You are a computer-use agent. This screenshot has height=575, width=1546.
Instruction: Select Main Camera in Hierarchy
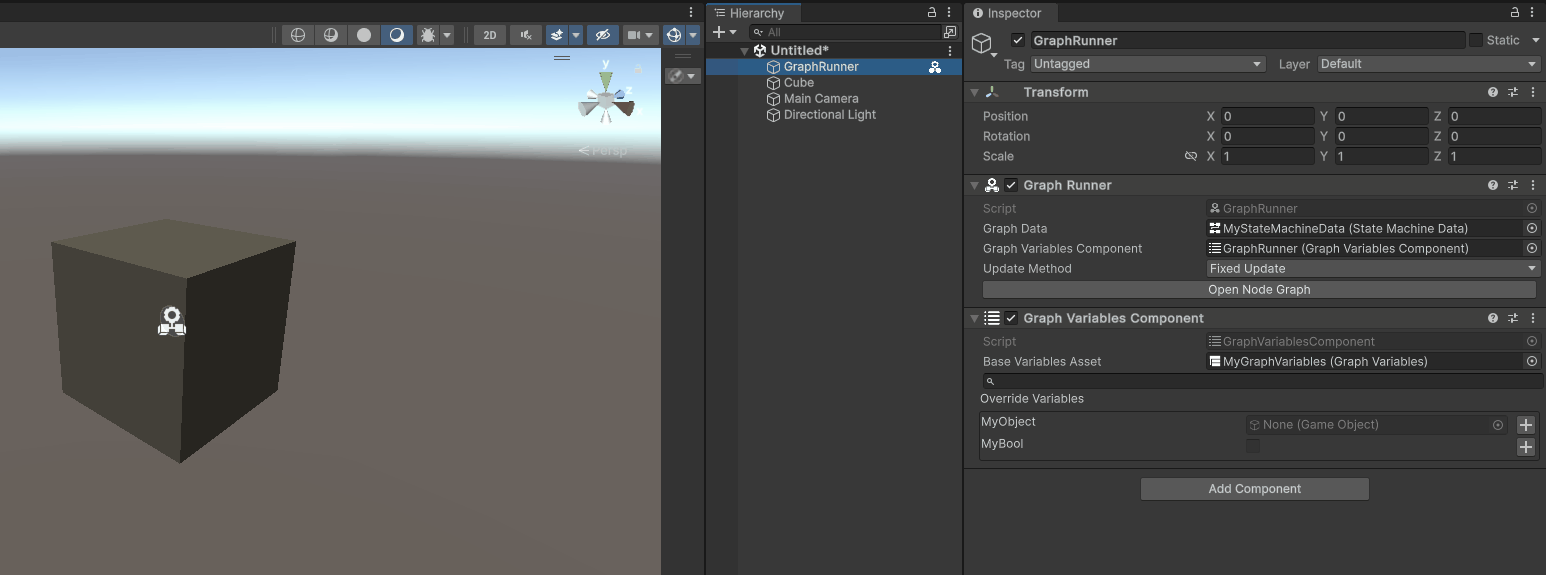pos(820,99)
